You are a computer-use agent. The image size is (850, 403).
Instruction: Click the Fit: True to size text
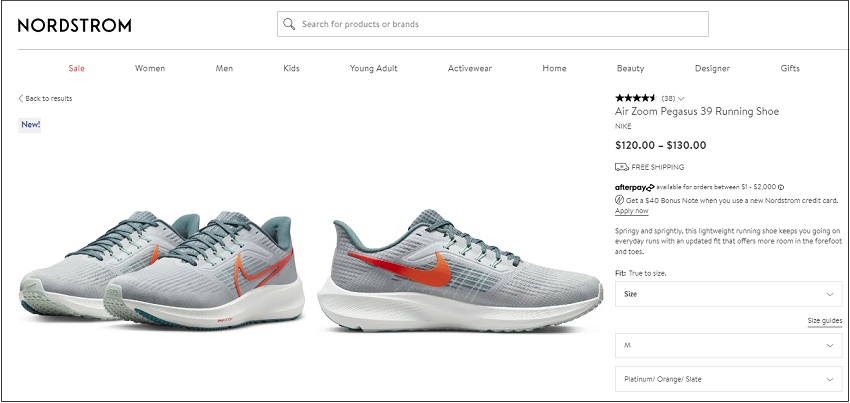click(x=641, y=273)
